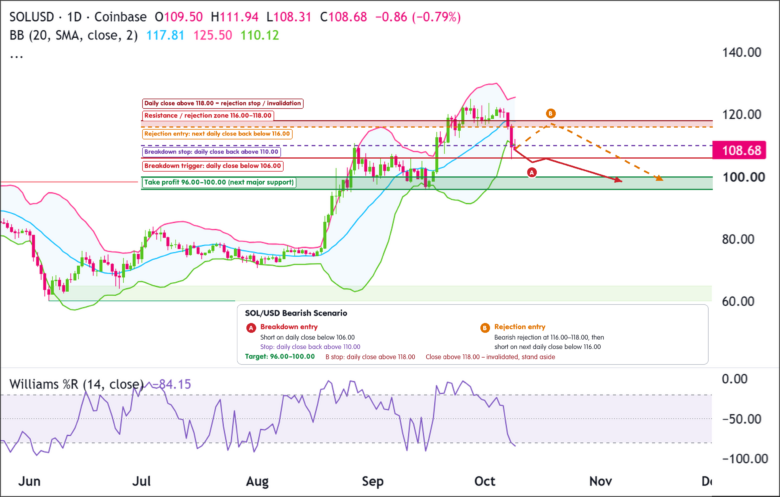Screen dimensions: 780x497
Task: Click 'Stop: daily close back above 110.00' text
Action: 310,347
